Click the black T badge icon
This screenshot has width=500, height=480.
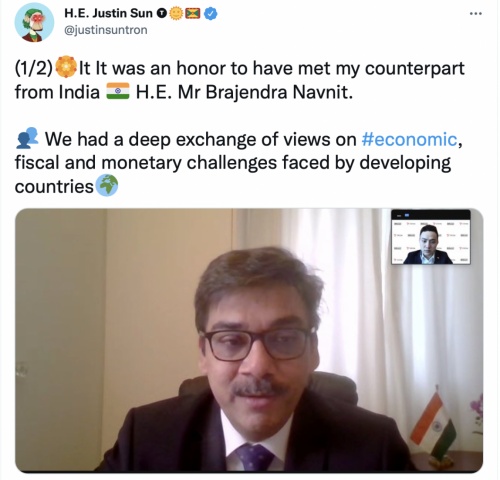[x=162, y=13]
